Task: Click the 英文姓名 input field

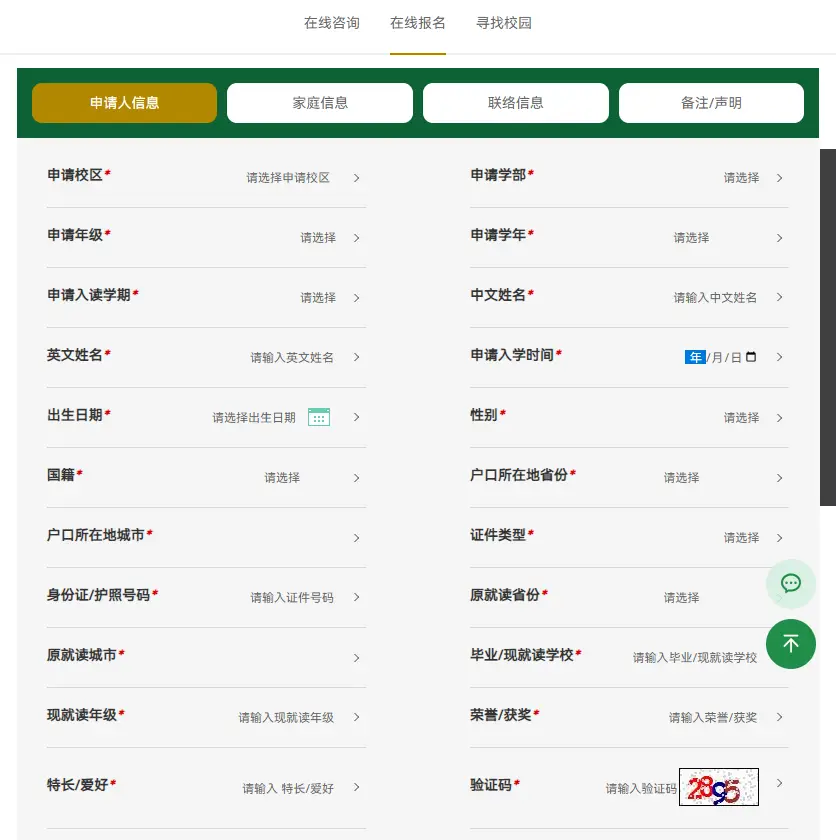Action: tap(292, 358)
